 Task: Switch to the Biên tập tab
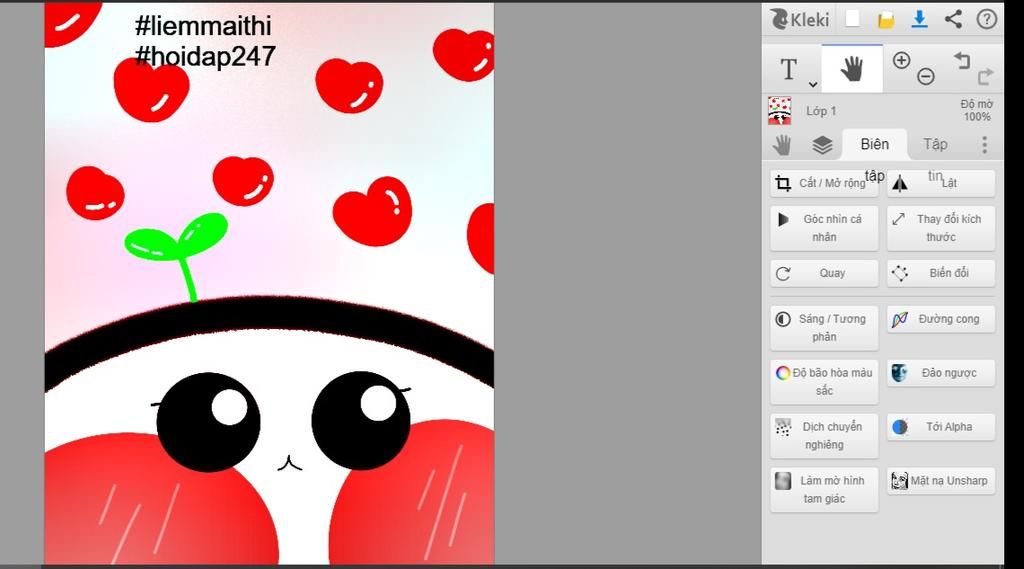tap(874, 144)
